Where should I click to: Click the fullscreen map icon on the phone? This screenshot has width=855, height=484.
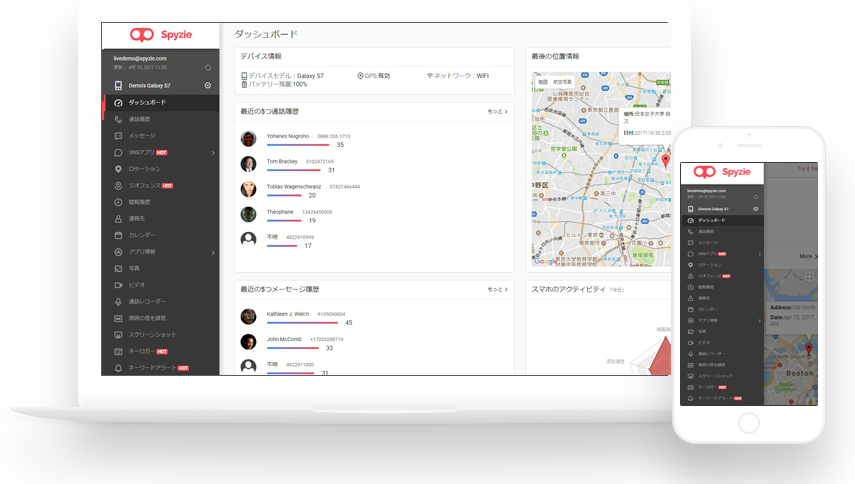(809, 277)
